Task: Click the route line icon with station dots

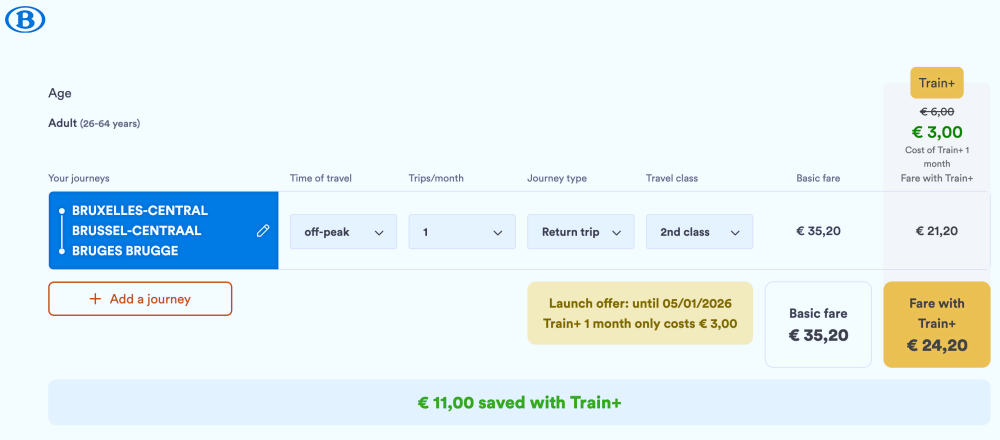Action: (62, 231)
